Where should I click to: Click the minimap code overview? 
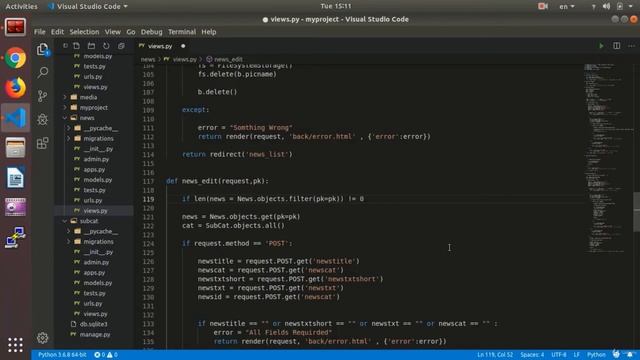click(x=608, y=158)
